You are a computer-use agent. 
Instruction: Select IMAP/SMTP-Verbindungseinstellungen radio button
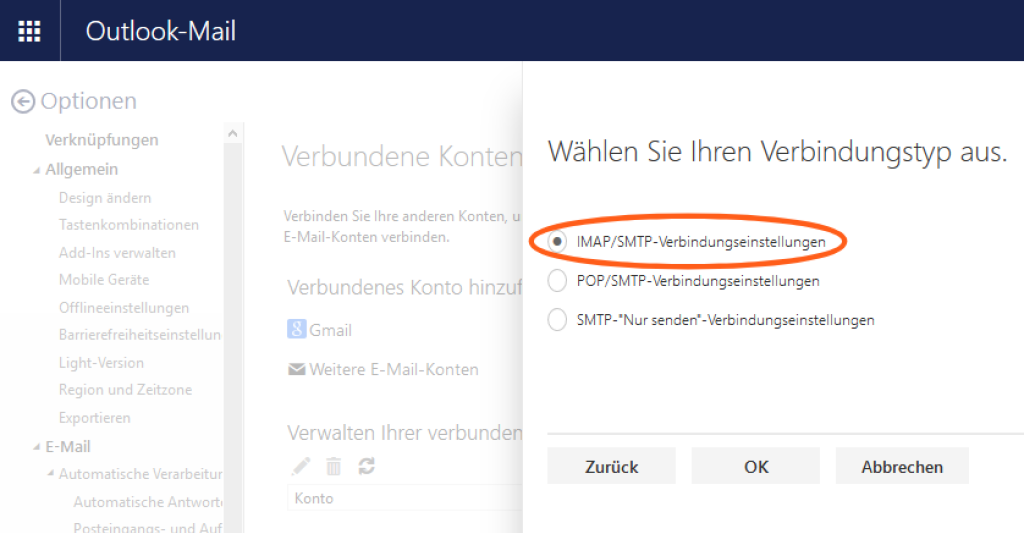(x=557, y=242)
